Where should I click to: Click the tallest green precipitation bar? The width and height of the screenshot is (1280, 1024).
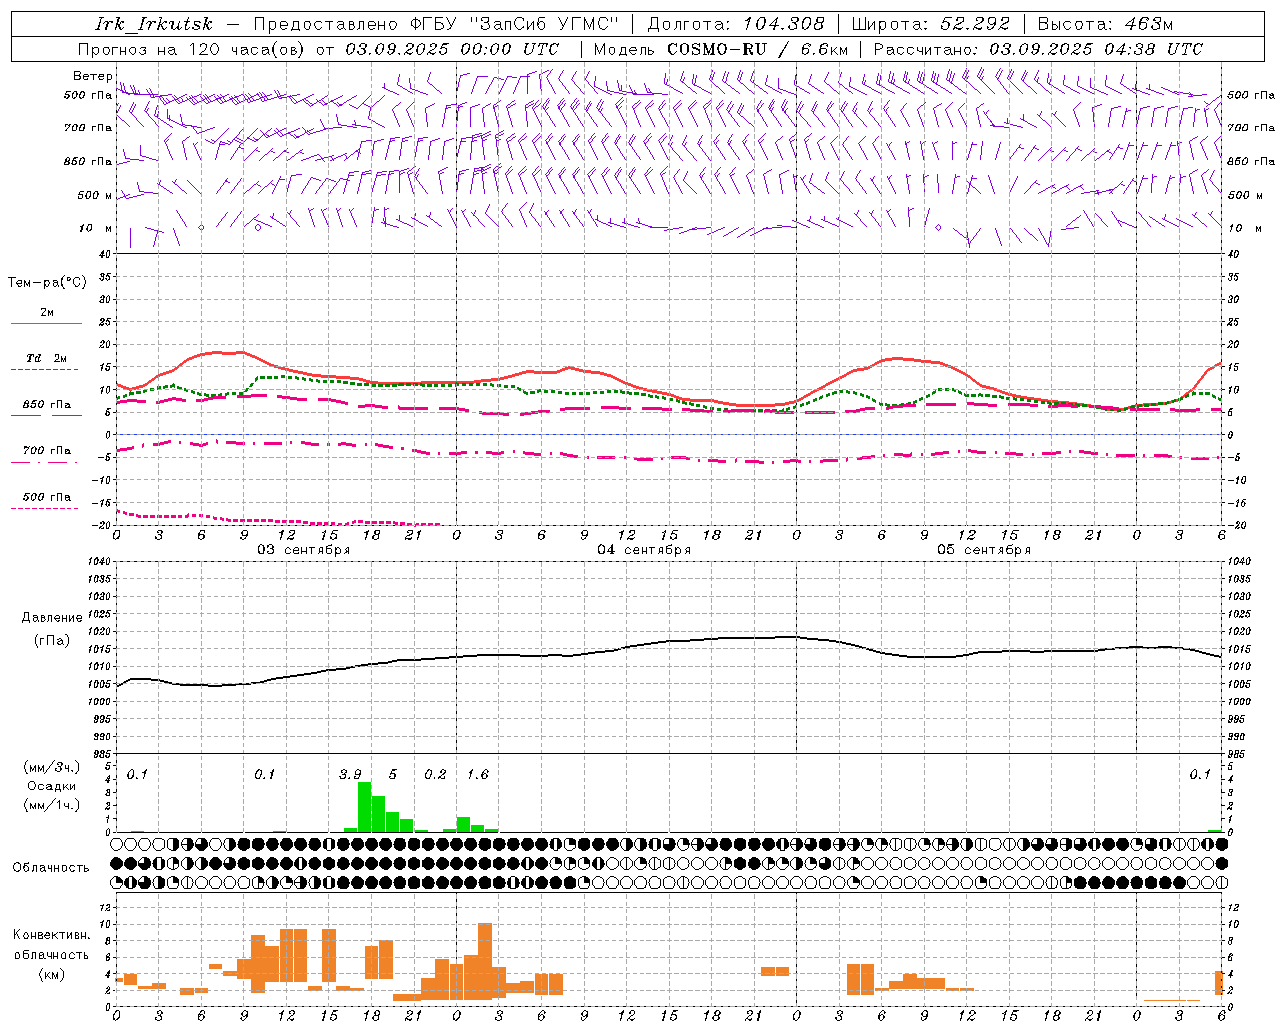pos(365,806)
